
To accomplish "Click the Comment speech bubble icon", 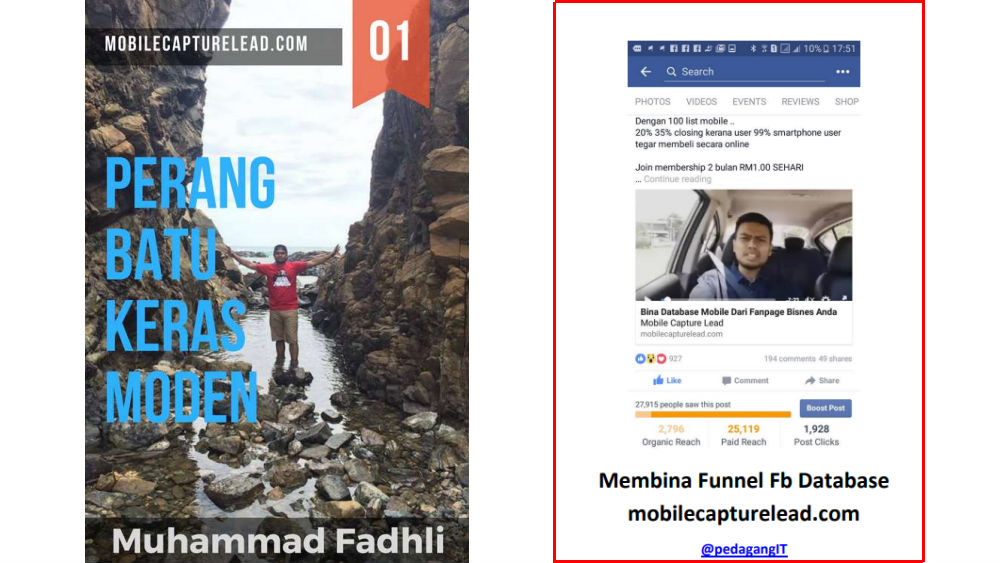I will pyautogui.click(x=726, y=381).
